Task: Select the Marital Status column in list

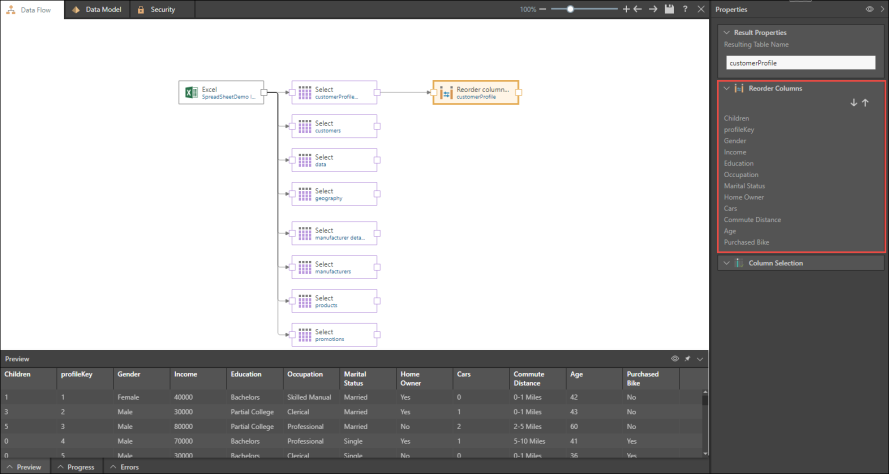Action: pos(744,186)
